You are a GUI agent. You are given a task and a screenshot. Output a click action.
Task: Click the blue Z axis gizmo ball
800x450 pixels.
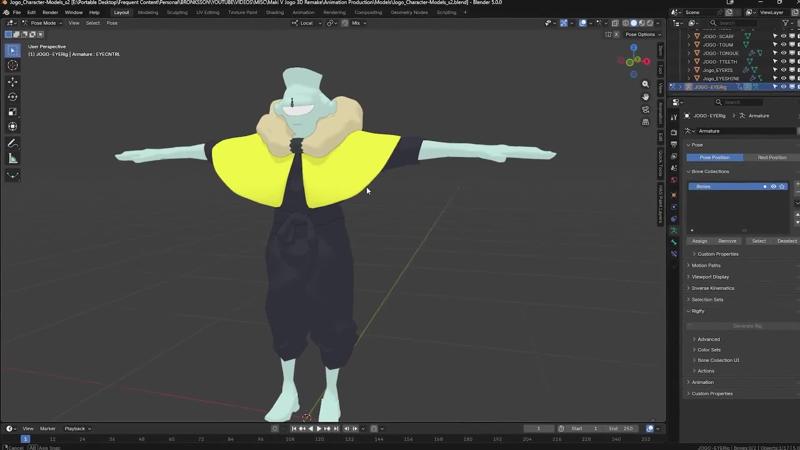(x=634, y=47)
